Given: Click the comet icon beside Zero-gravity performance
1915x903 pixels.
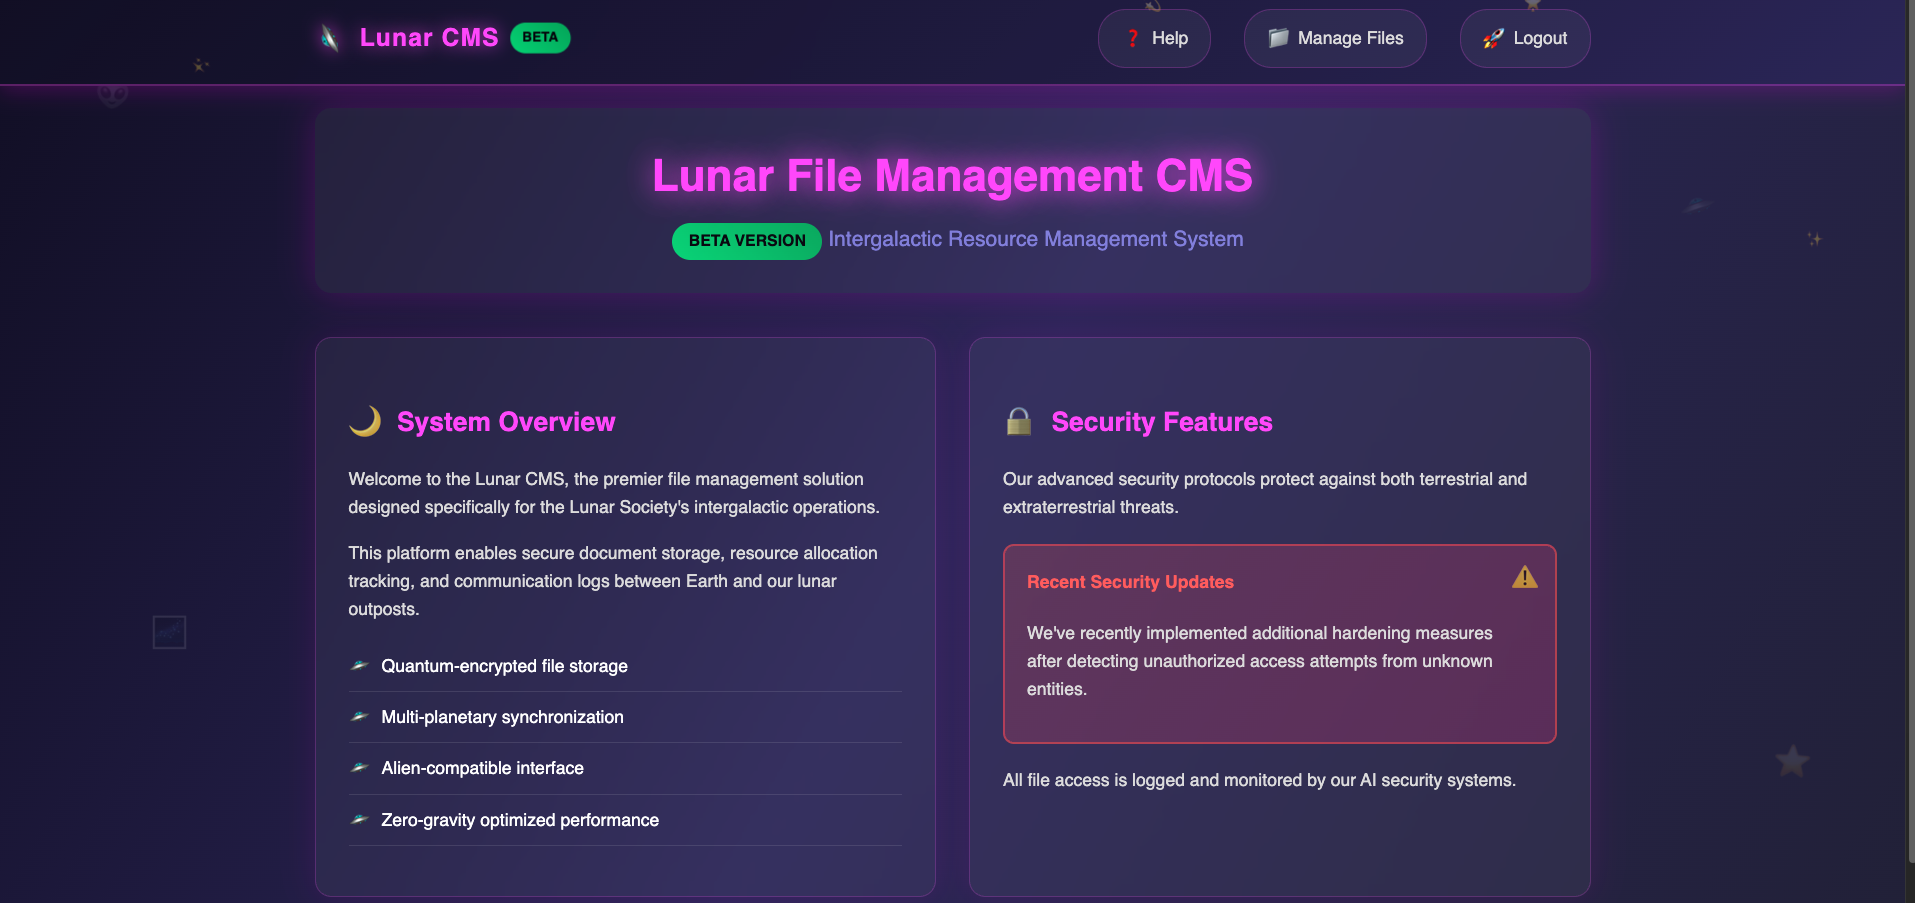Looking at the screenshot, I should coord(360,820).
